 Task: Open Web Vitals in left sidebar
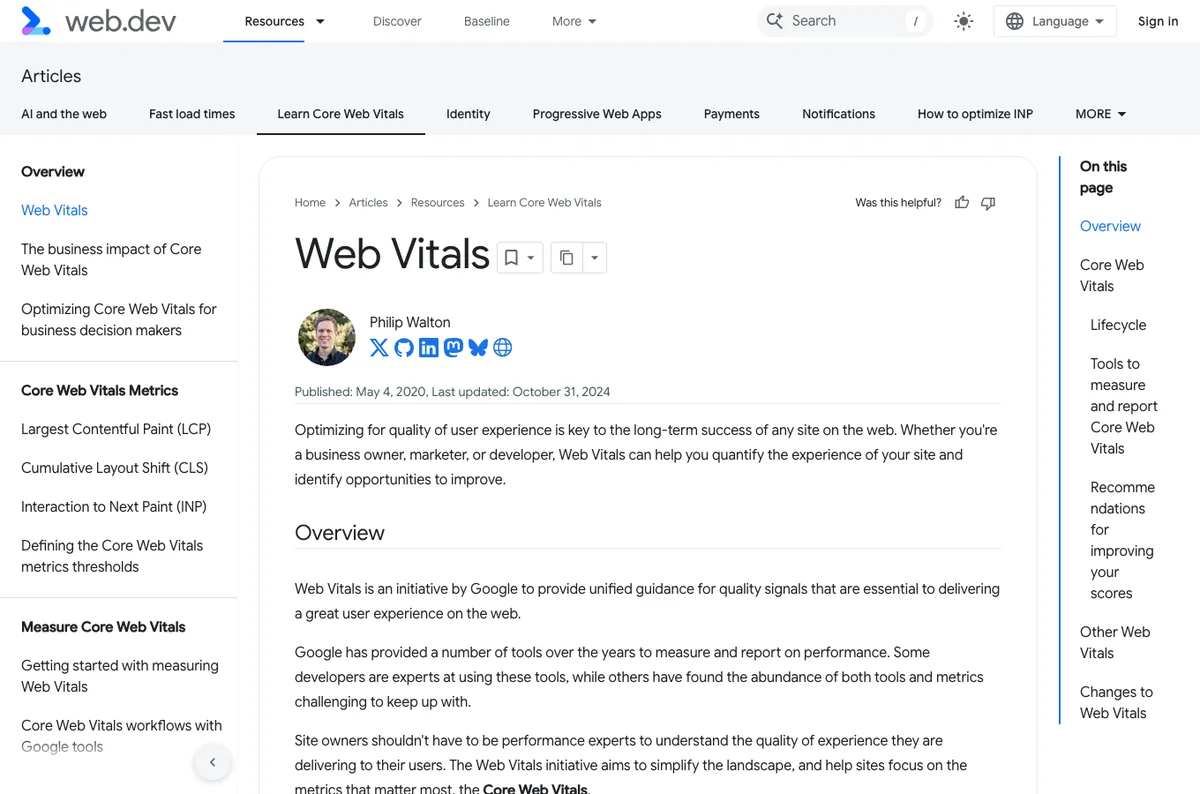point(54,210)
